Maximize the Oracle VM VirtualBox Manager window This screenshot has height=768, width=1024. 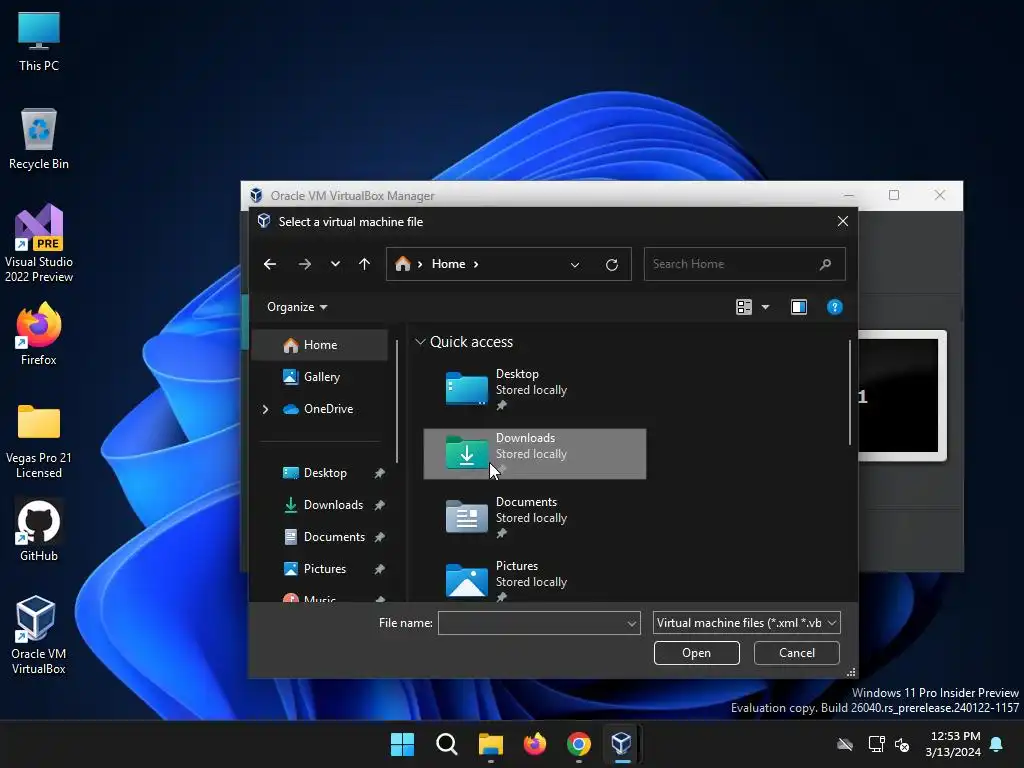[x=894, y=195]
